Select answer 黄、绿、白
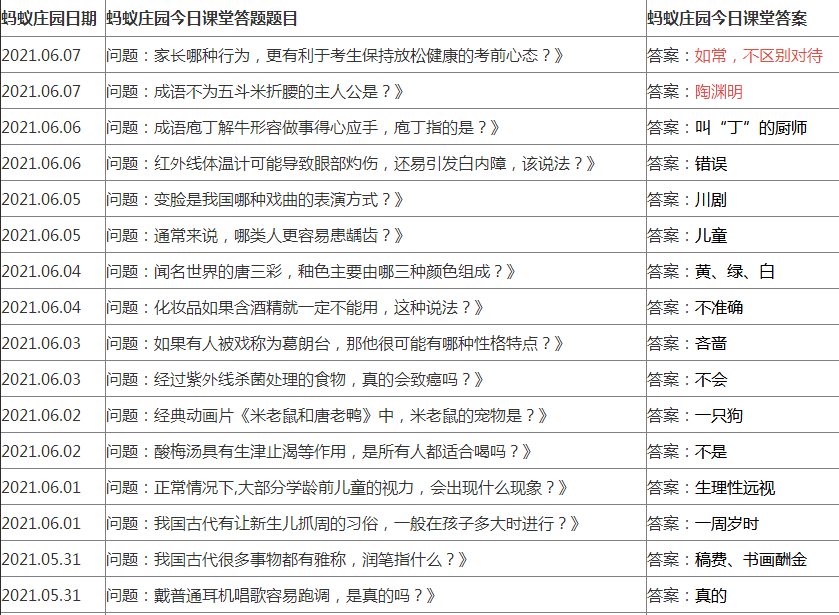 click(735, 271)
